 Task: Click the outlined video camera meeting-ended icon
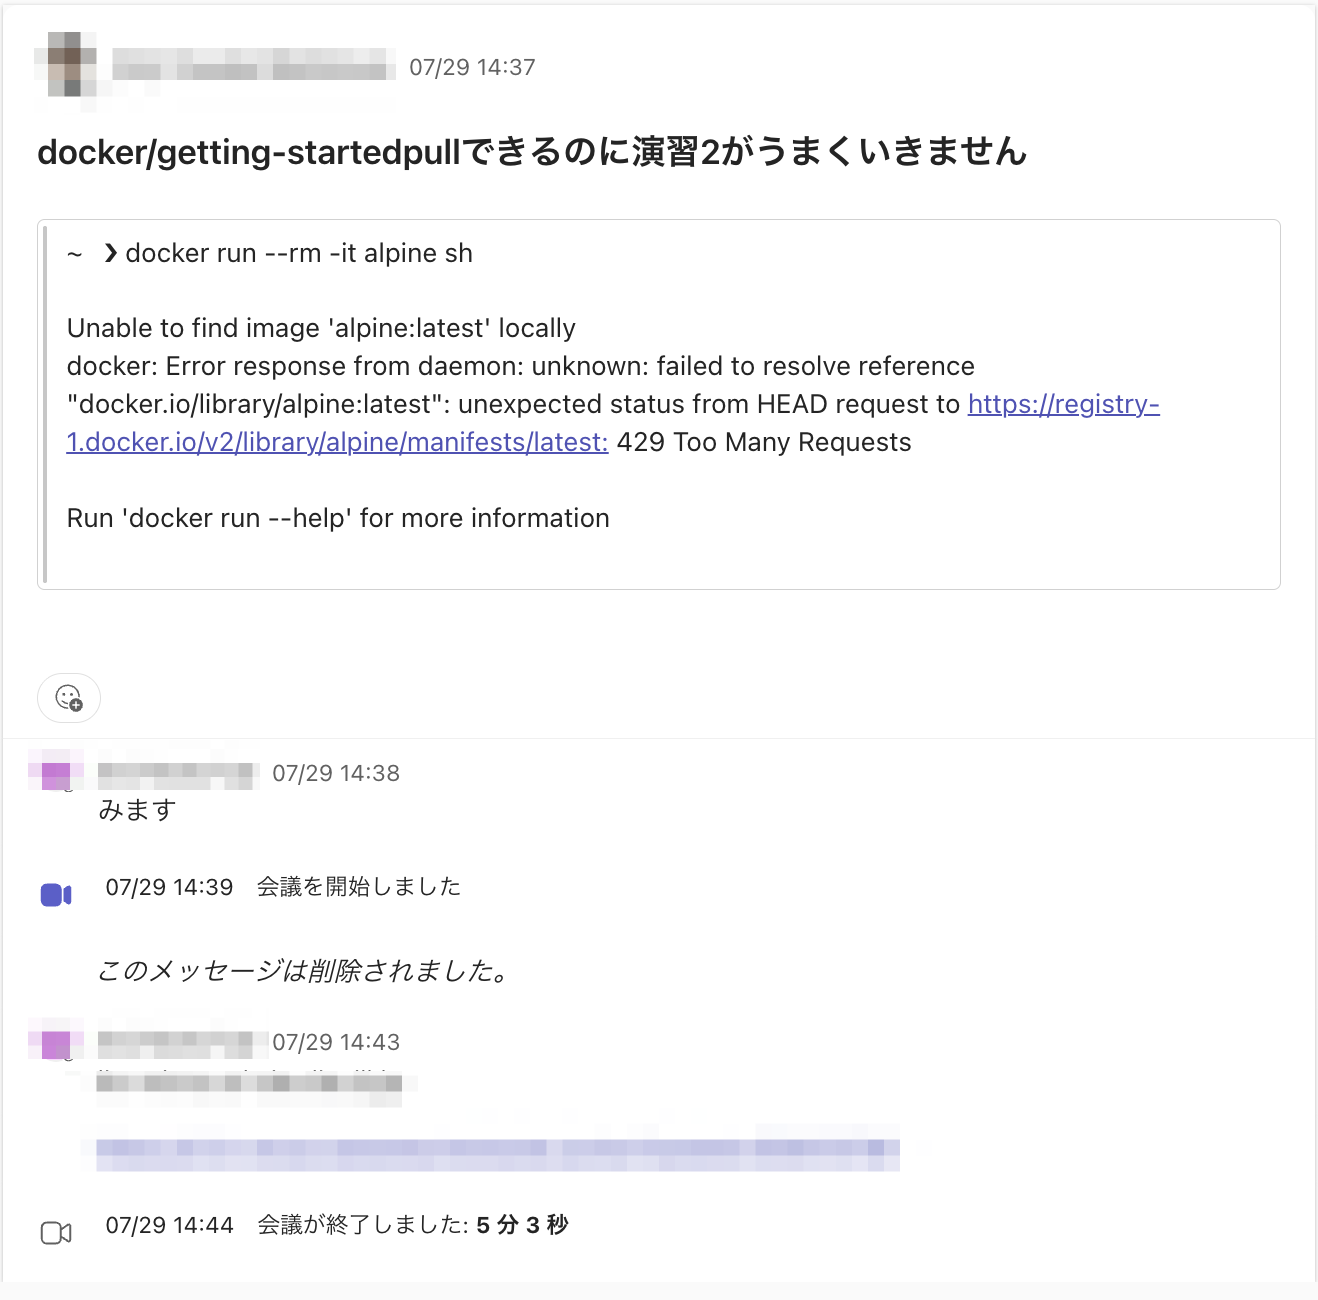pyautogui.click(x=56, y=1233)
